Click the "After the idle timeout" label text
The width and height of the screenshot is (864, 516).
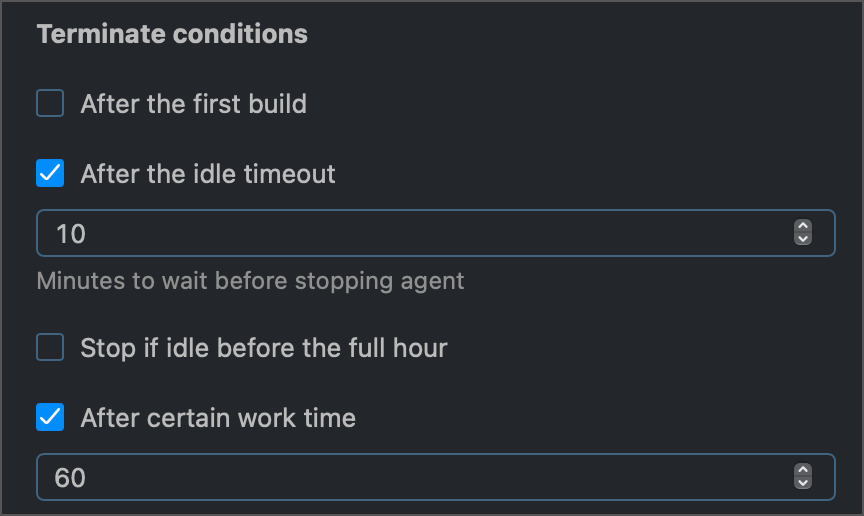tap(208, 173)
